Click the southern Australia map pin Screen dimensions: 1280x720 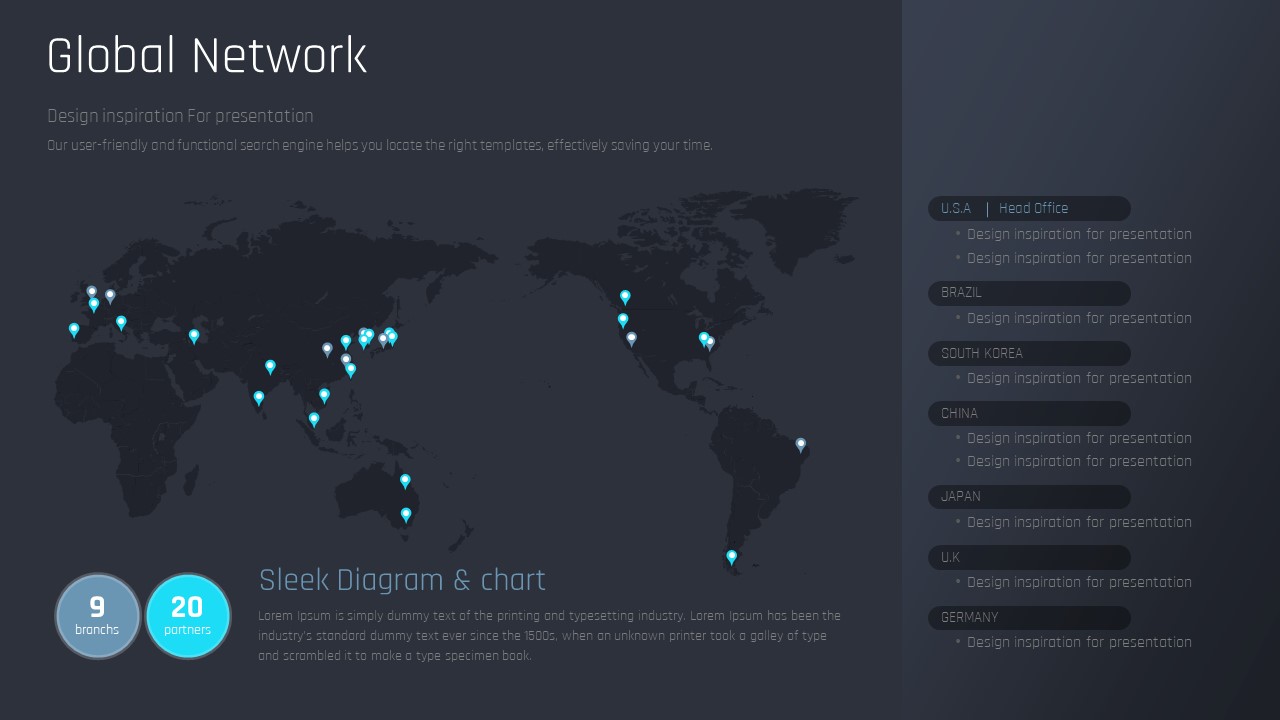click(406, 515)
